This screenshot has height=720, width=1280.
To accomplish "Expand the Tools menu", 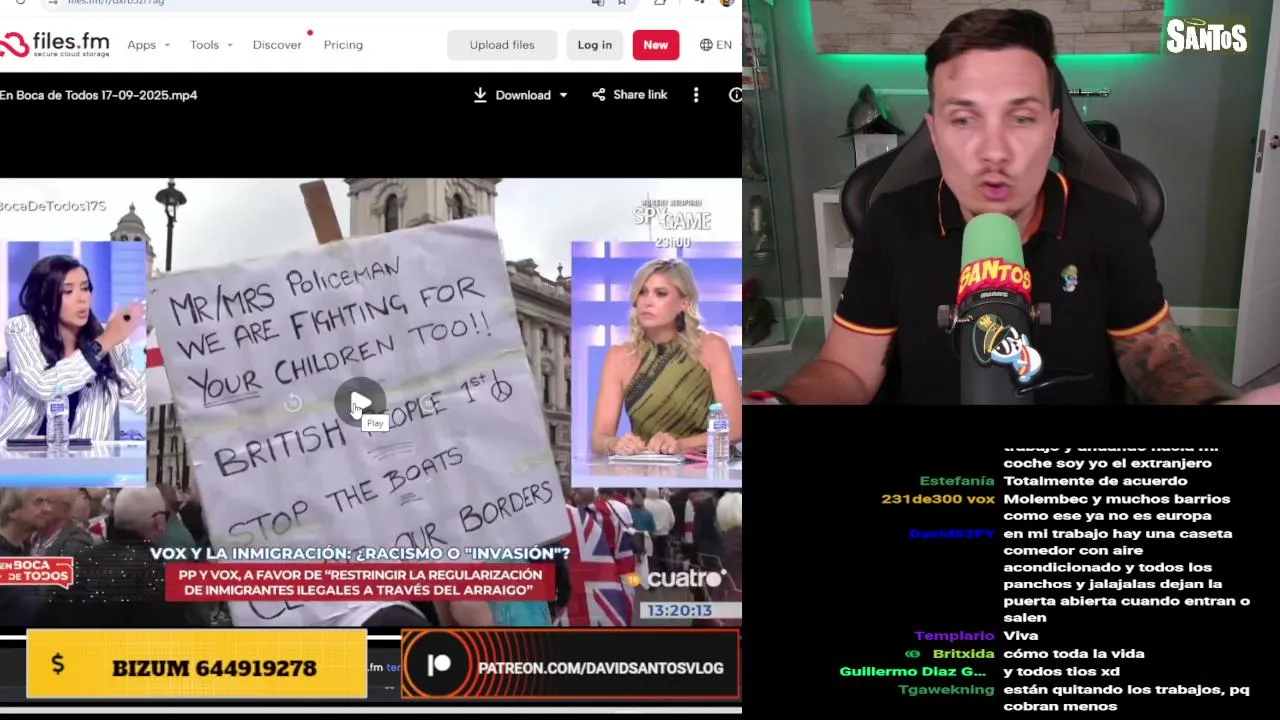I will [x=211, y=45].
